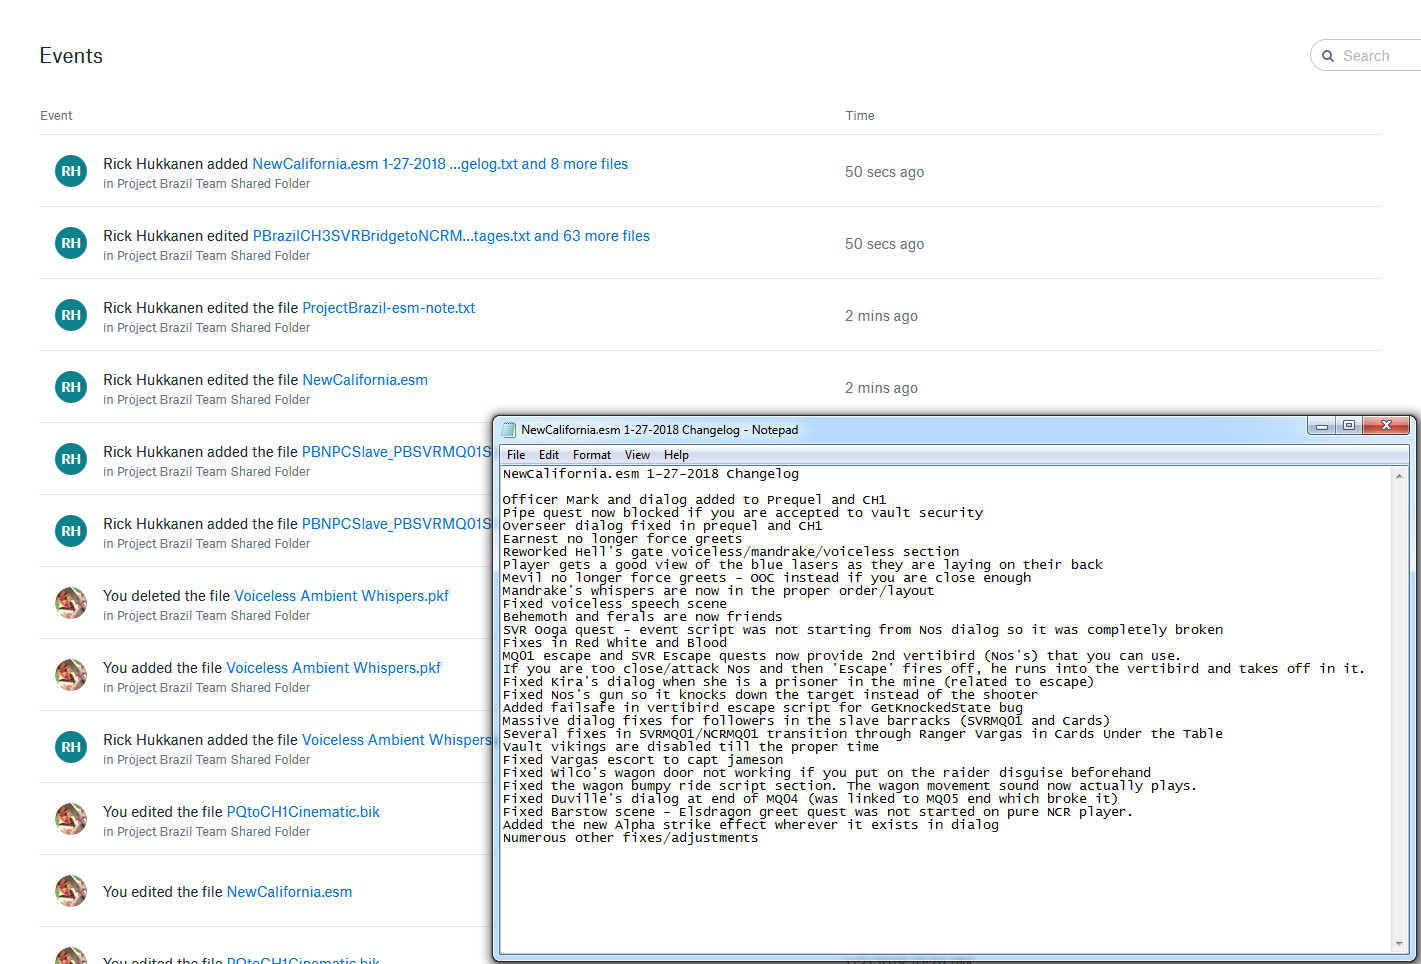Image resolution: width=1421 pixels, height=964 pixels.
Task: Click the Notepad title 'NewCalifornia.esm 1-27-2018 Changelog - Notepad'
Action: click(x=660, y=430)
